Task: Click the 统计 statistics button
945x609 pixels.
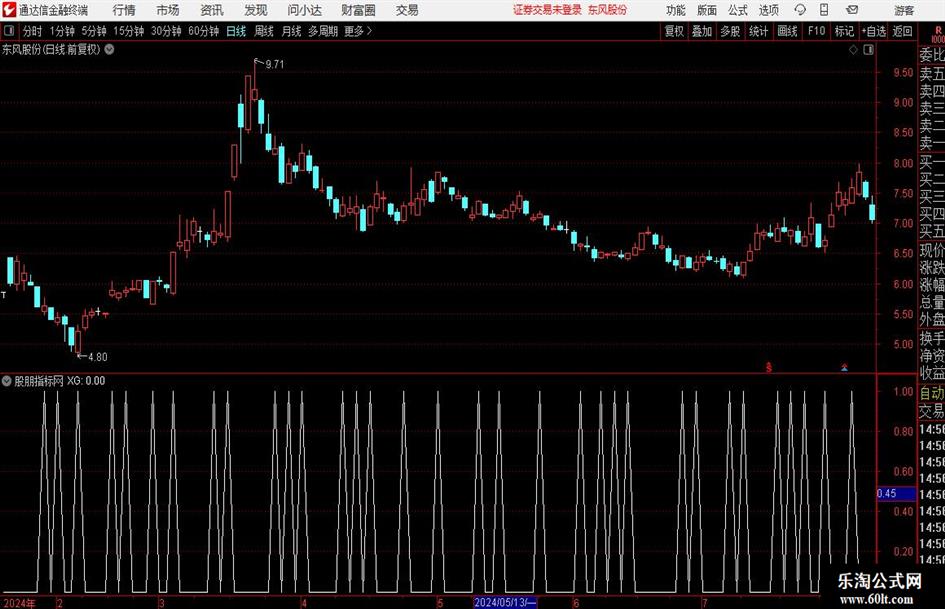Action: tap(759, 31)
